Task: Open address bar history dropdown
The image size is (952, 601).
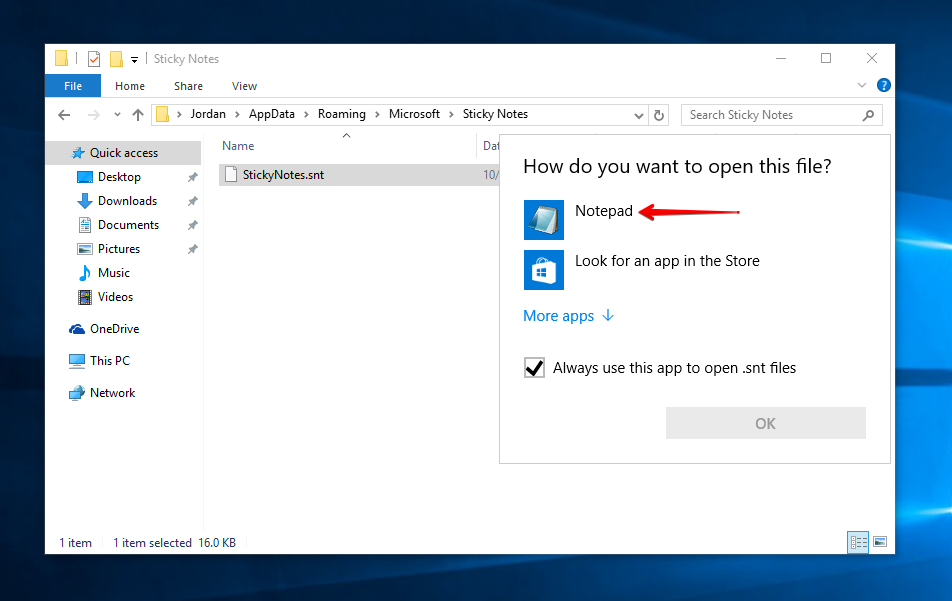Action: [639, 115]
